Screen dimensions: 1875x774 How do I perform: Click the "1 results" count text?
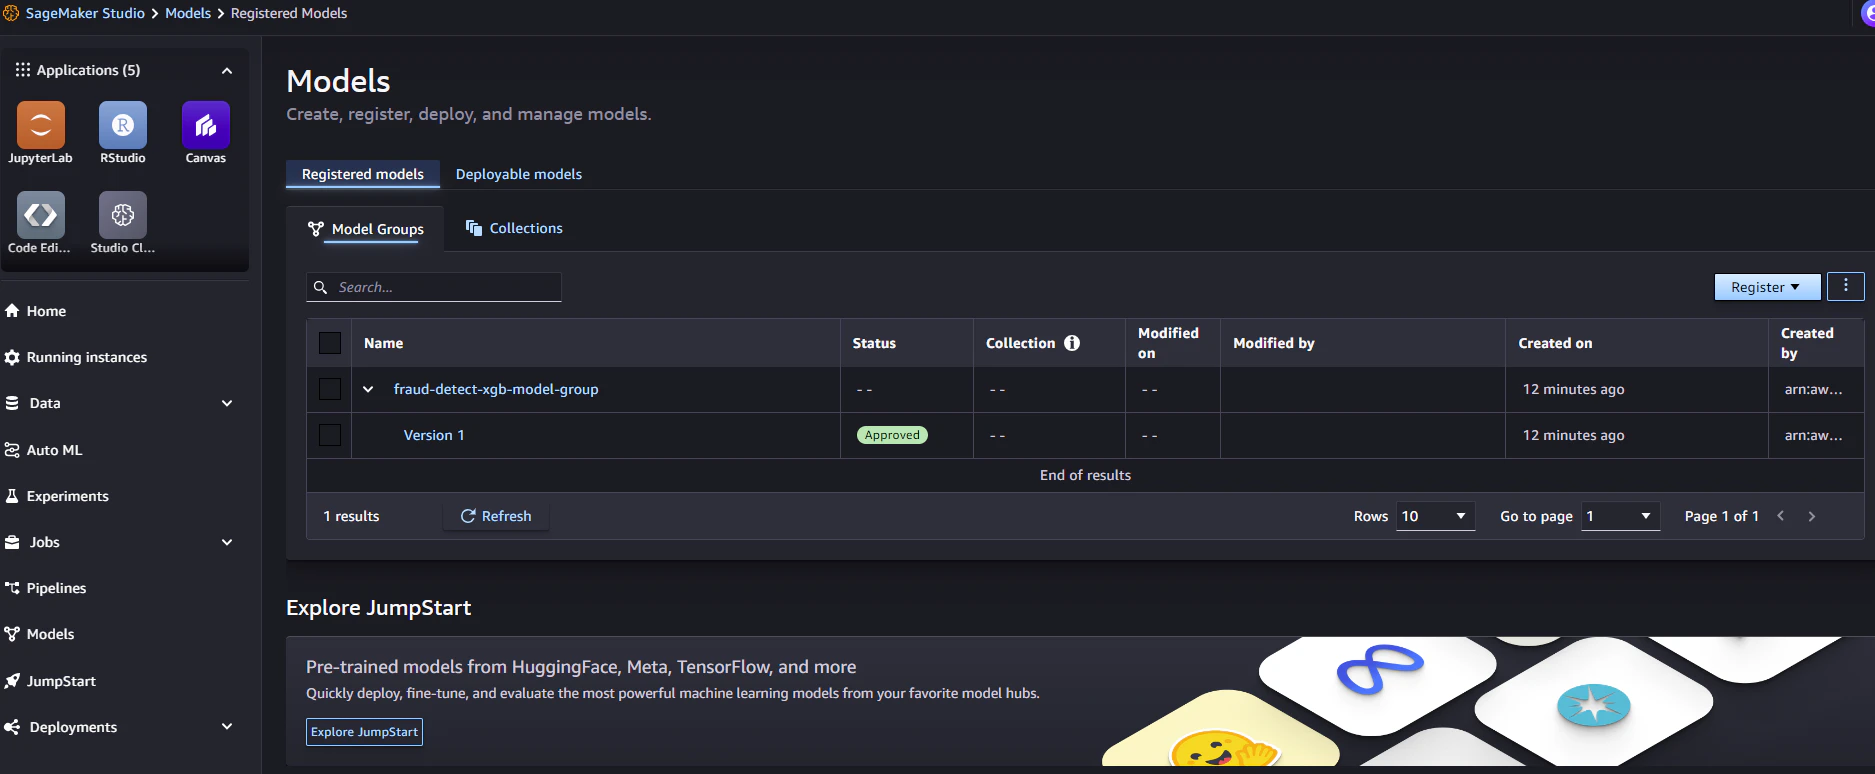click(351, 516)
